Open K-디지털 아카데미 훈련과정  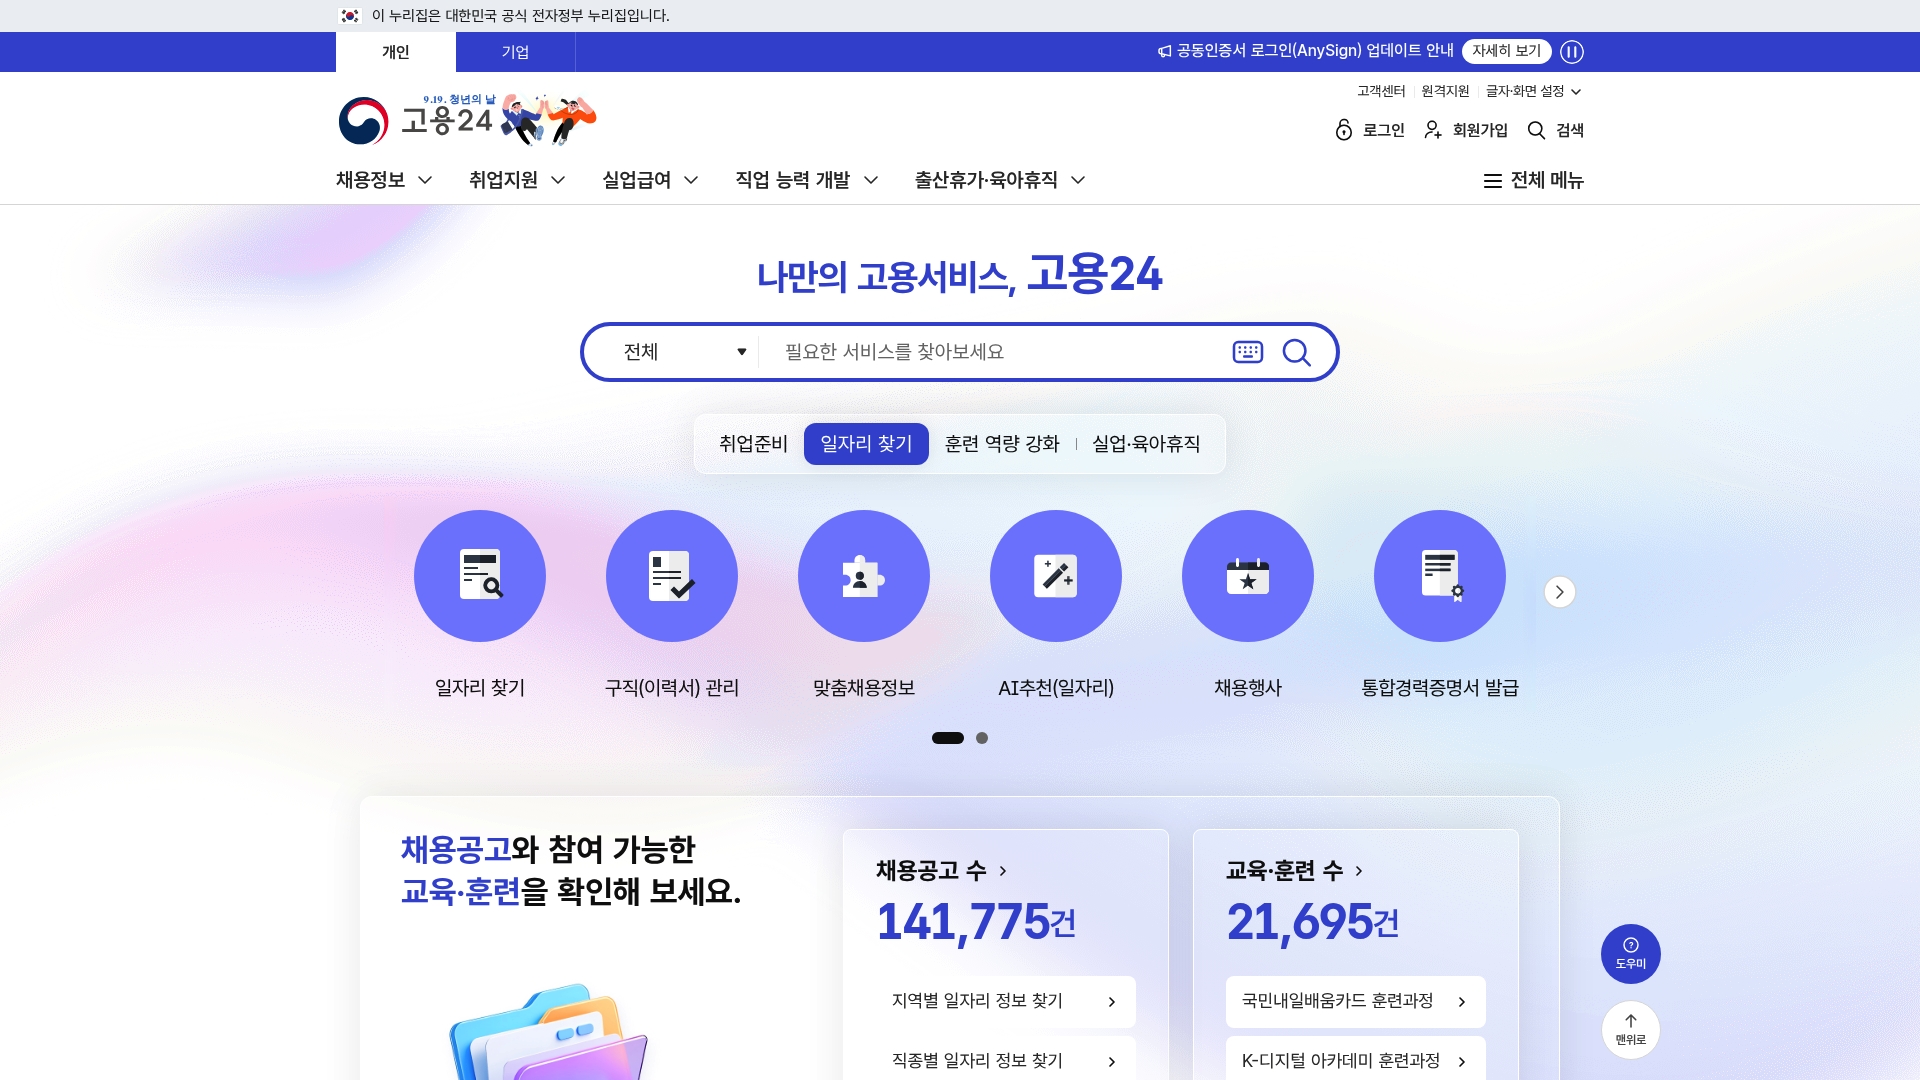[1355, 1060]
